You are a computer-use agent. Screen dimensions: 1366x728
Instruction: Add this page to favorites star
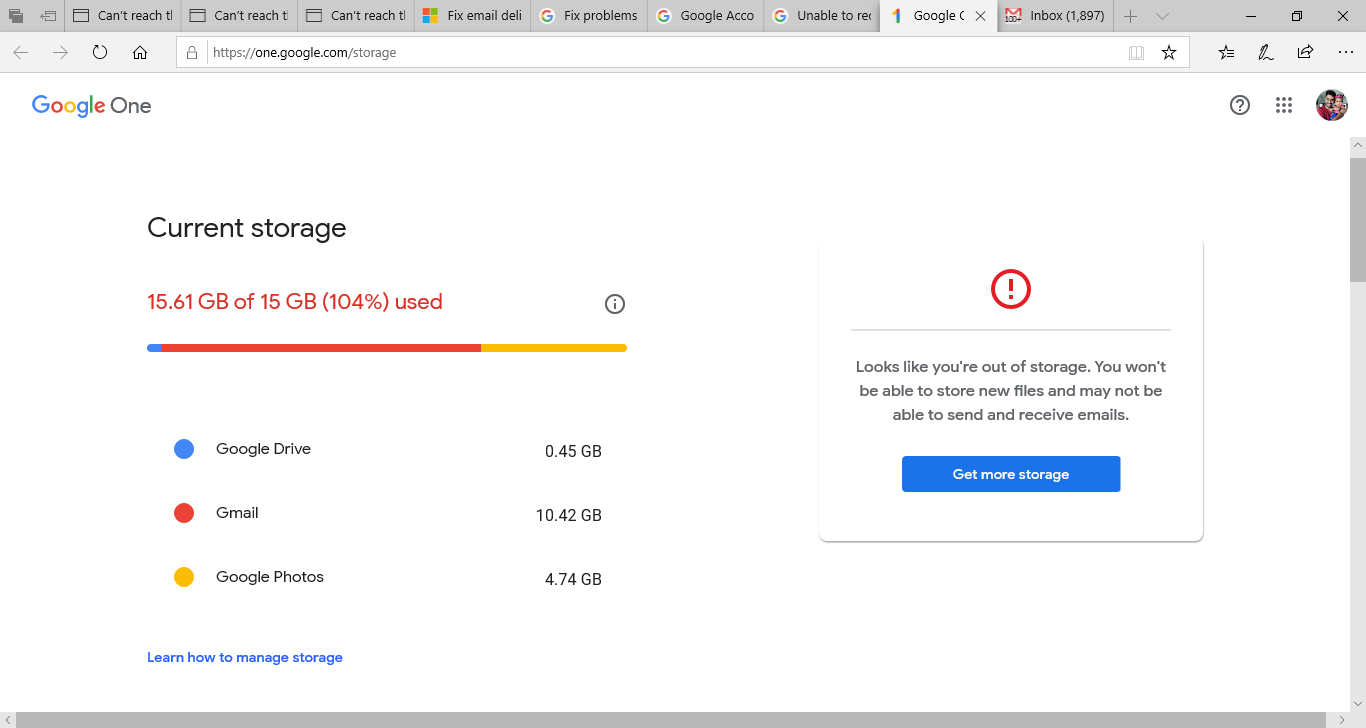[1169, 53]
